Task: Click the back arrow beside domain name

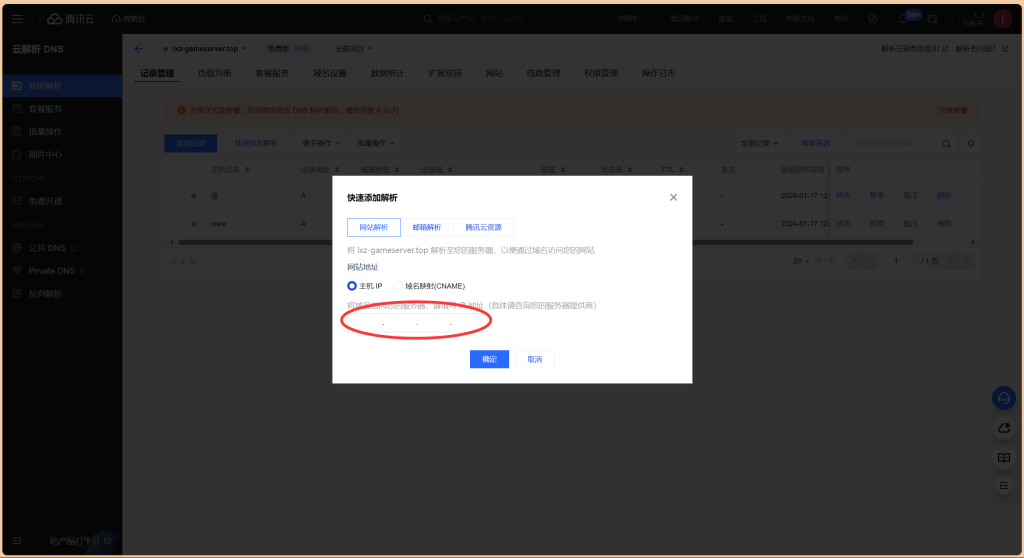Action: [139, 48]
